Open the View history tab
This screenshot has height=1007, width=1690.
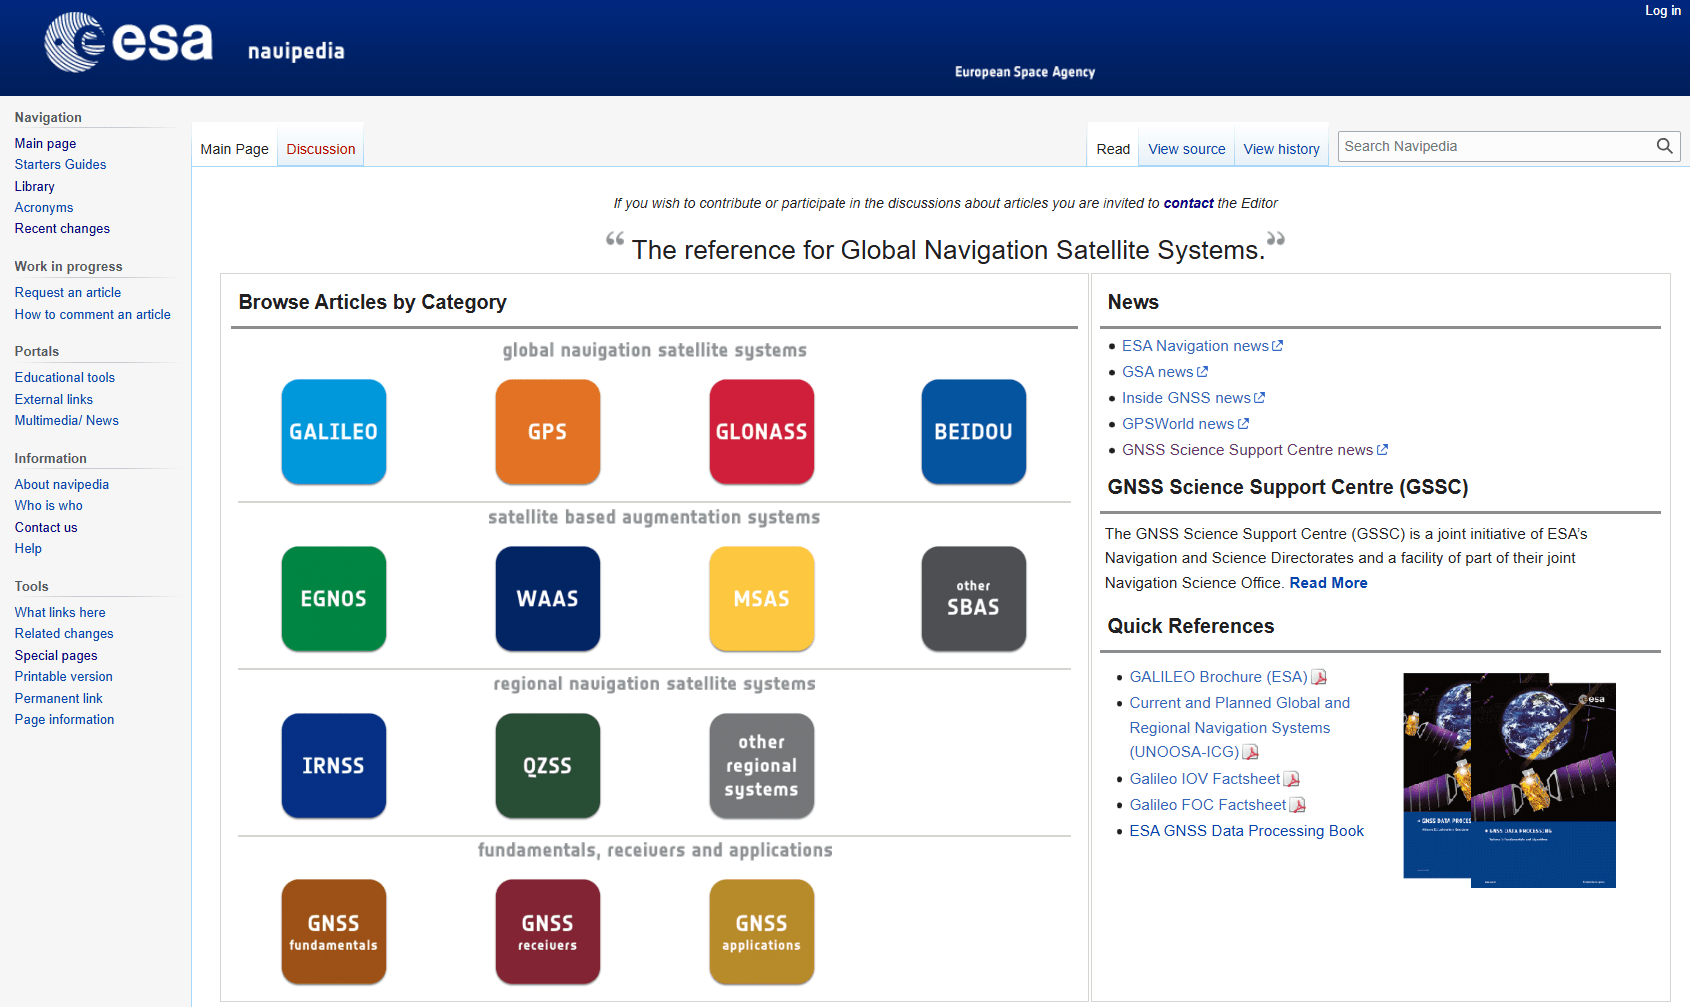click(1281, 148)
